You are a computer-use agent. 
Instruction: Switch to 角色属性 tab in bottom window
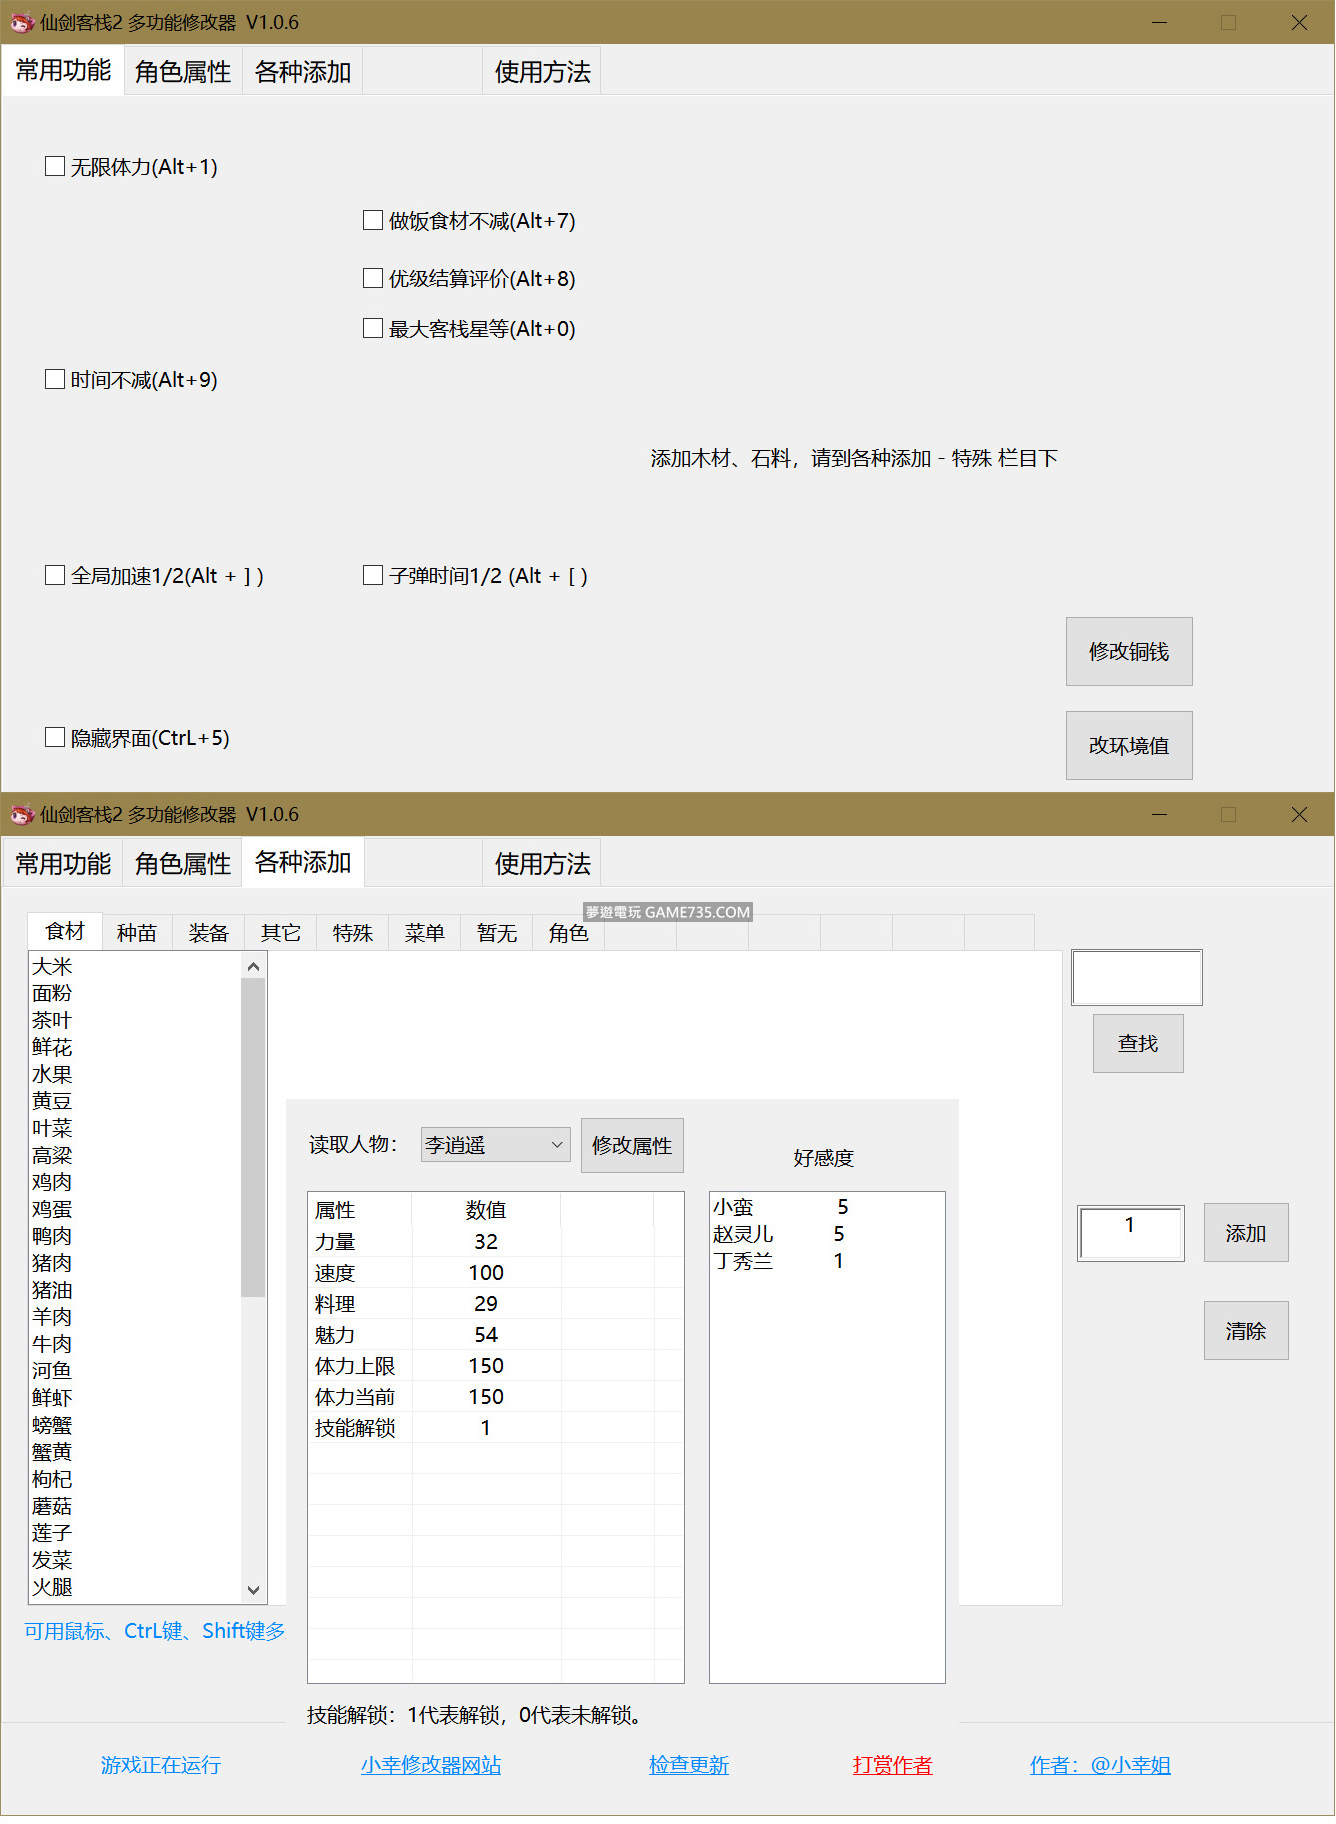(183, 864)
